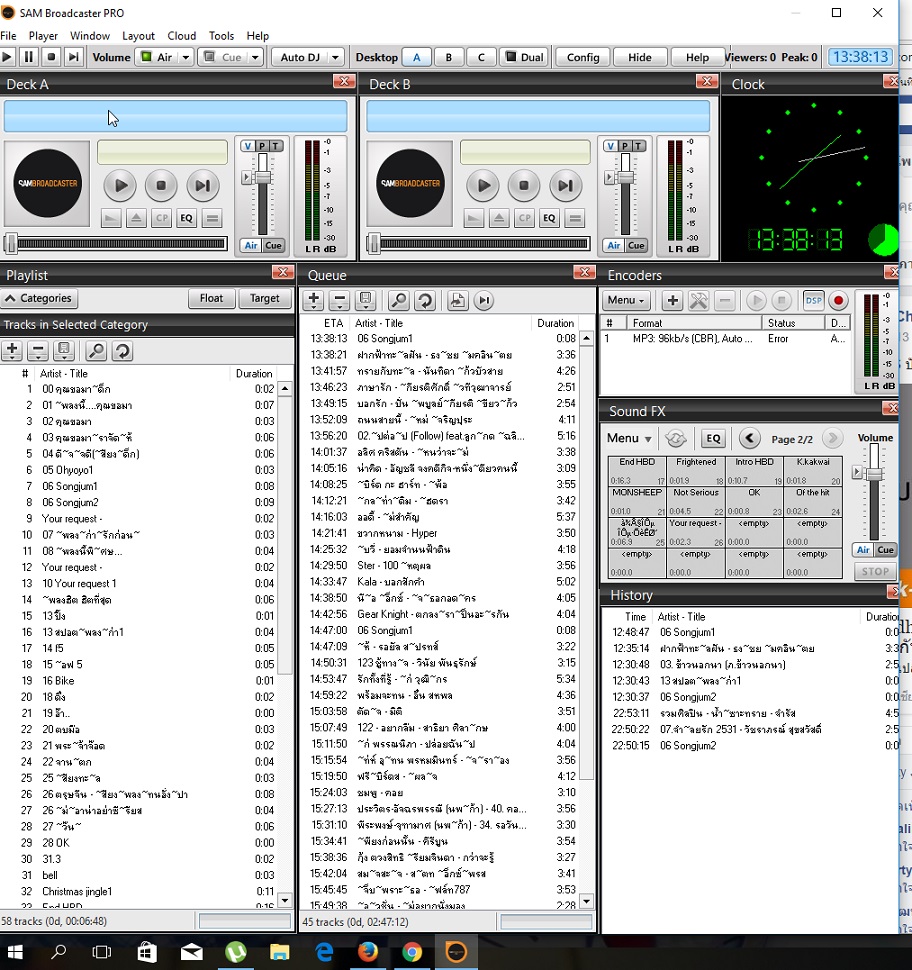
Task: Open the Auto DJ dropdown arrow
Action: click(x=335, y=58)
